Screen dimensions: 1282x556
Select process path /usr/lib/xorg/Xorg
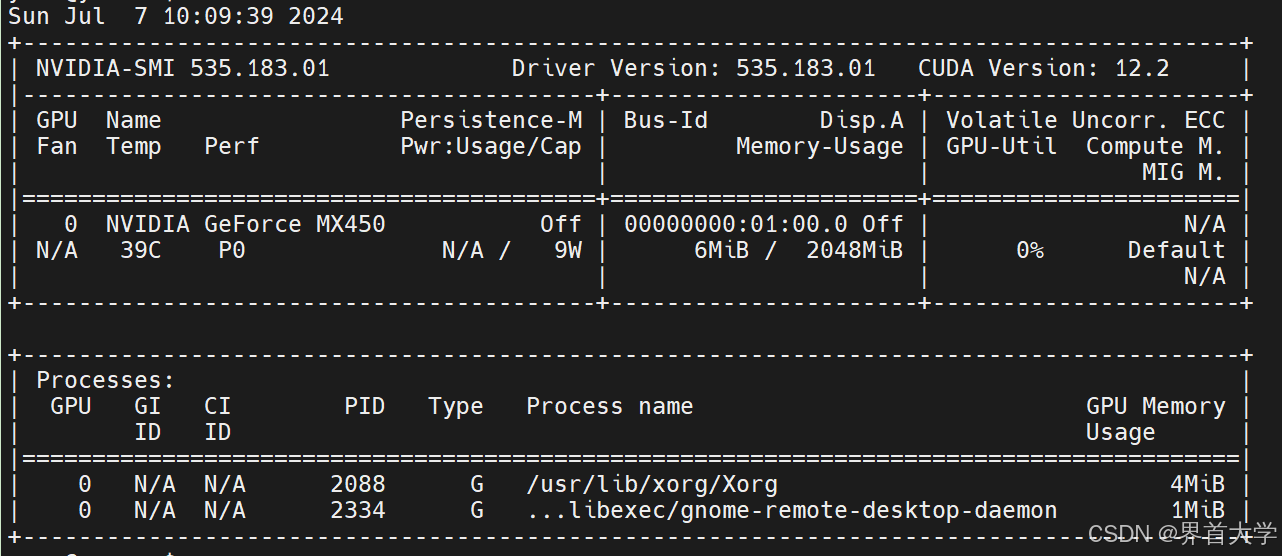(652, 485)
